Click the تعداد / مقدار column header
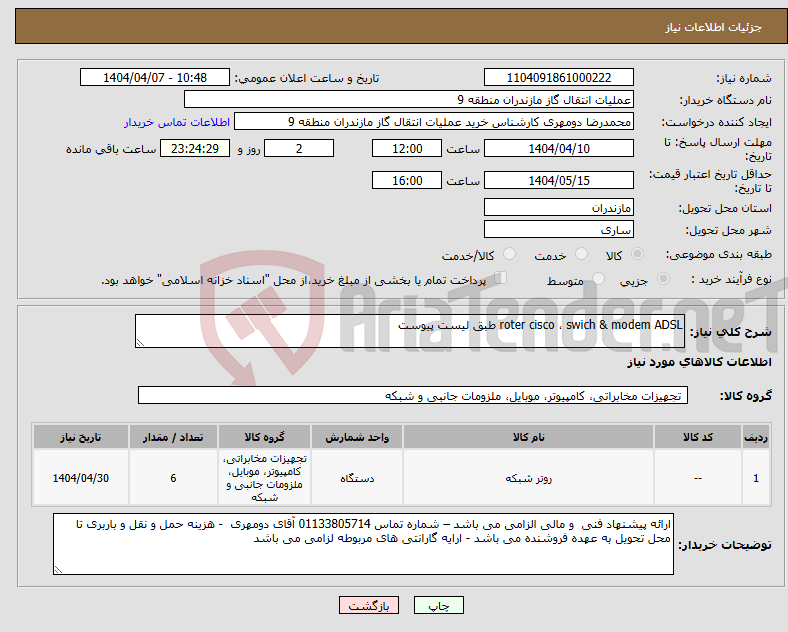 (x=173, y=437)
